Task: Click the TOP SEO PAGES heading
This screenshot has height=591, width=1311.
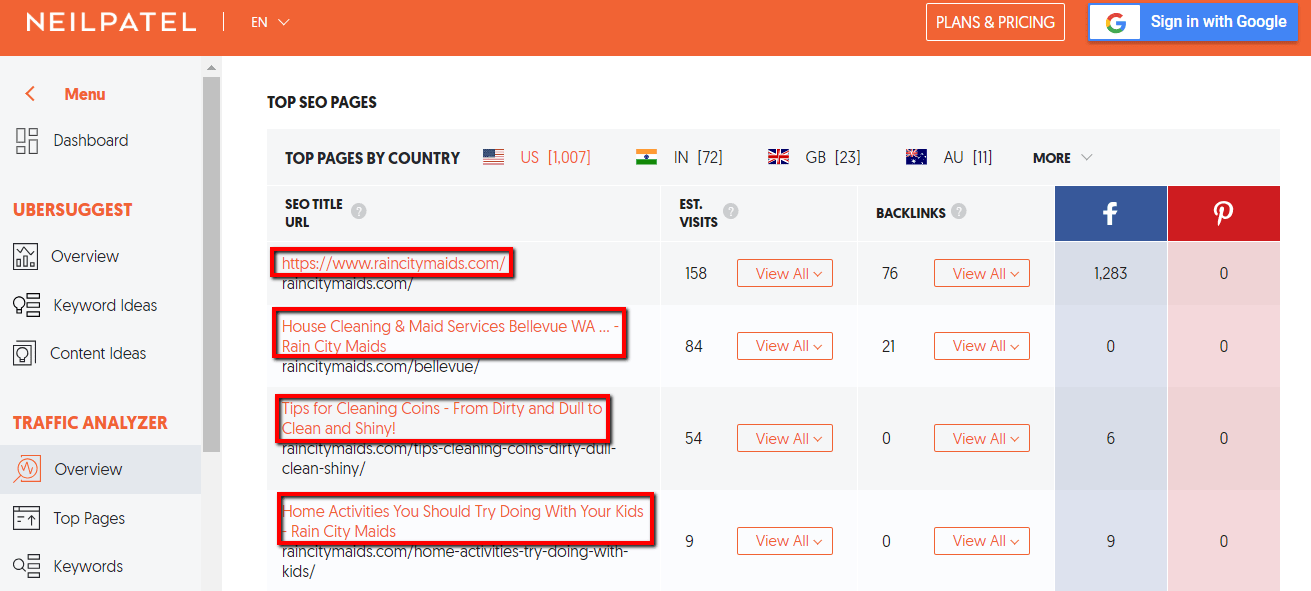Action: (322, 102)
